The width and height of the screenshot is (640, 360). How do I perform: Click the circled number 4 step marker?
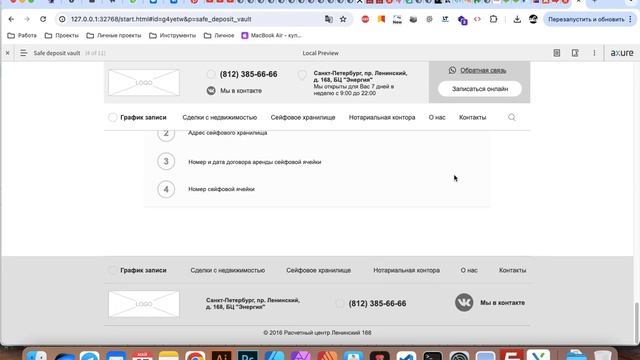pyautogui.click(x=166, y=189)
